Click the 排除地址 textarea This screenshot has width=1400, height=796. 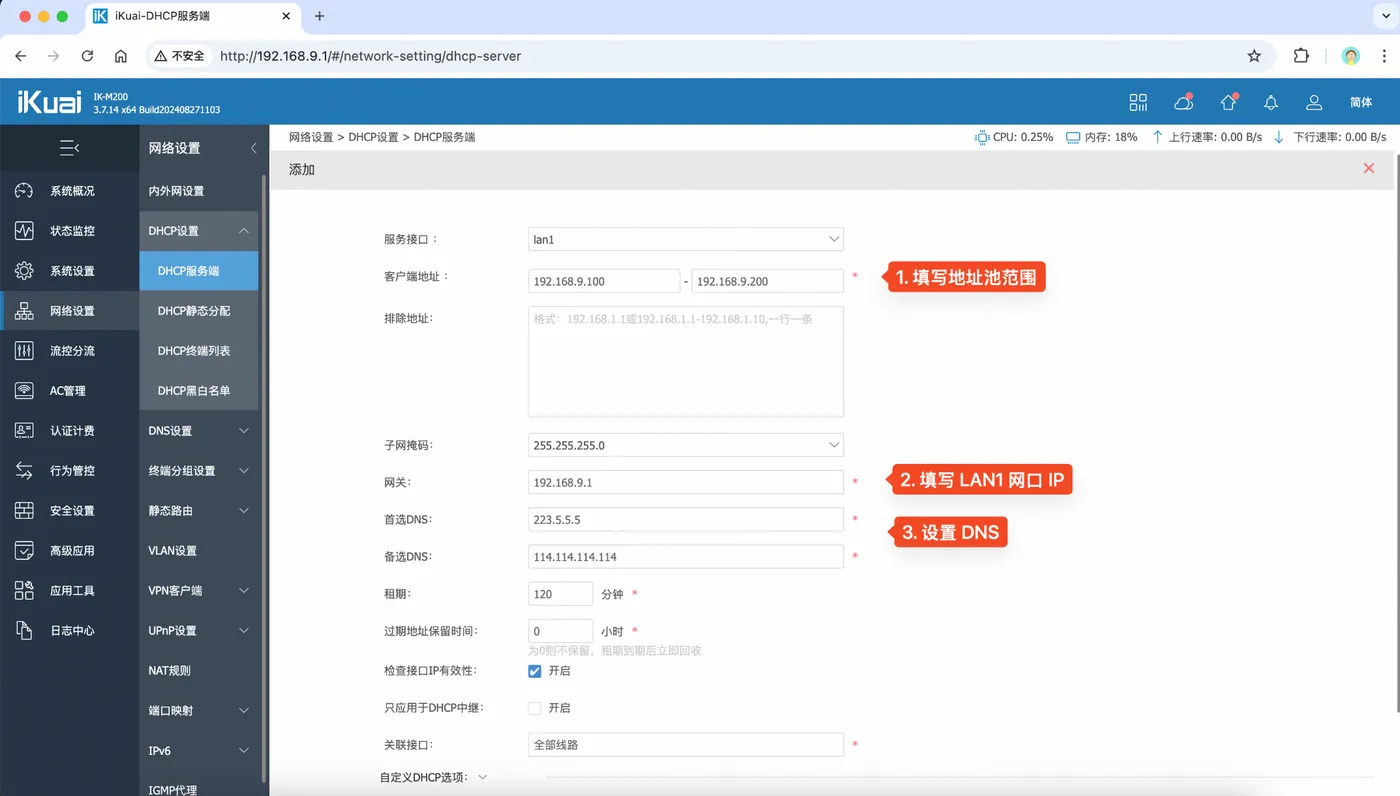(x=686, y=361)
